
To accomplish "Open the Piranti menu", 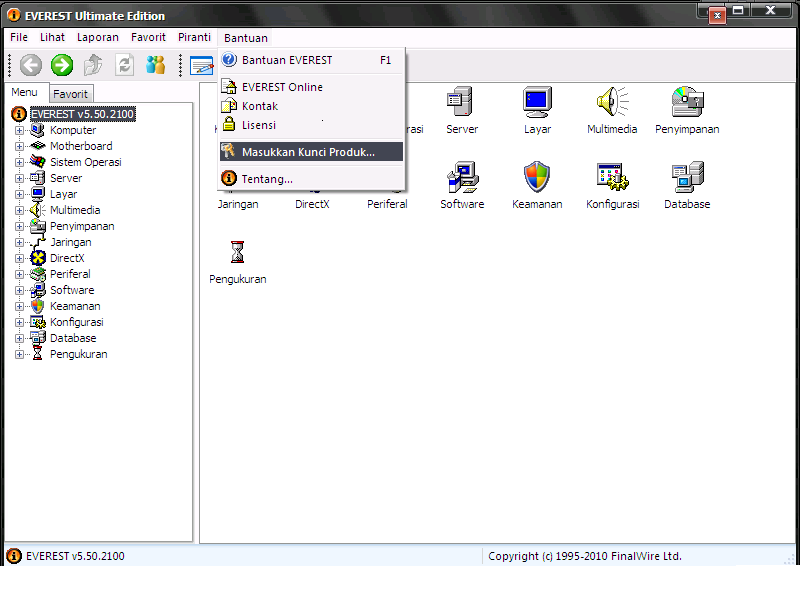I will [x=194, y=37].
